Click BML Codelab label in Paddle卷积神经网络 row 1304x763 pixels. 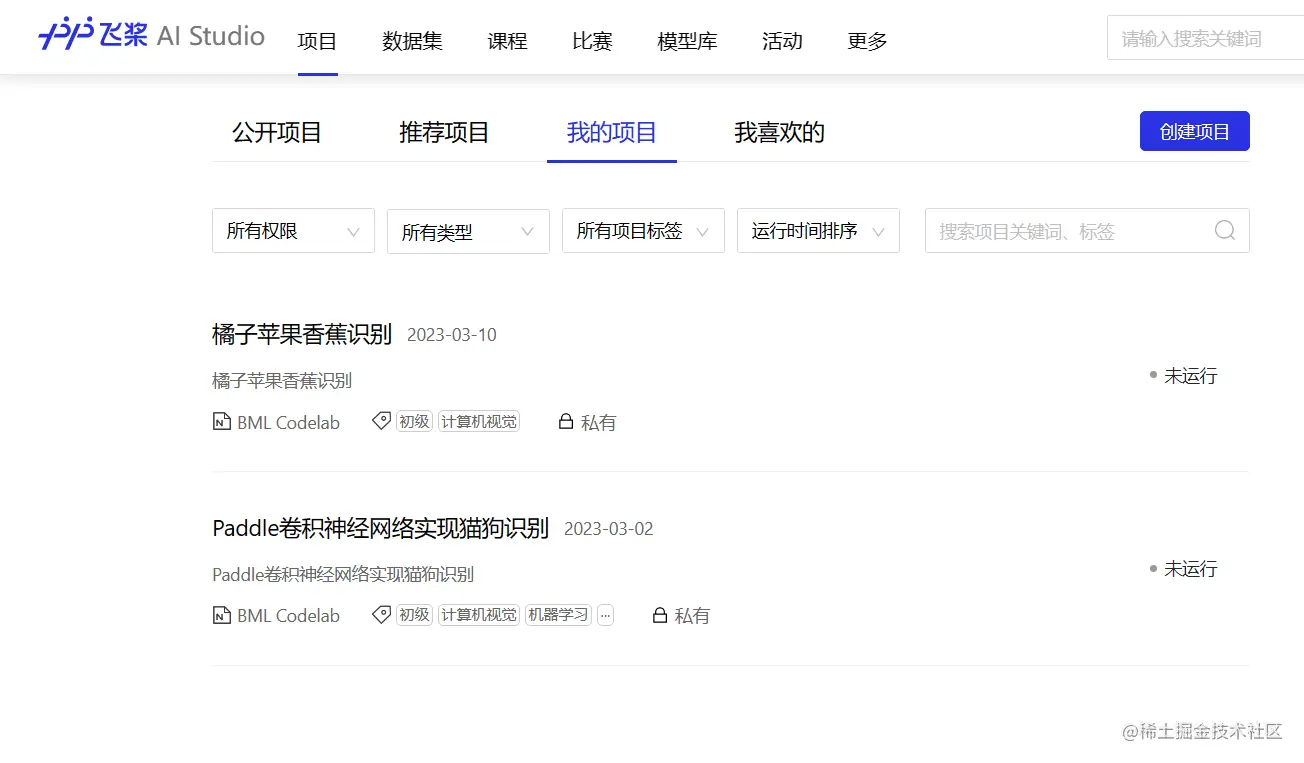click(288, 616)
